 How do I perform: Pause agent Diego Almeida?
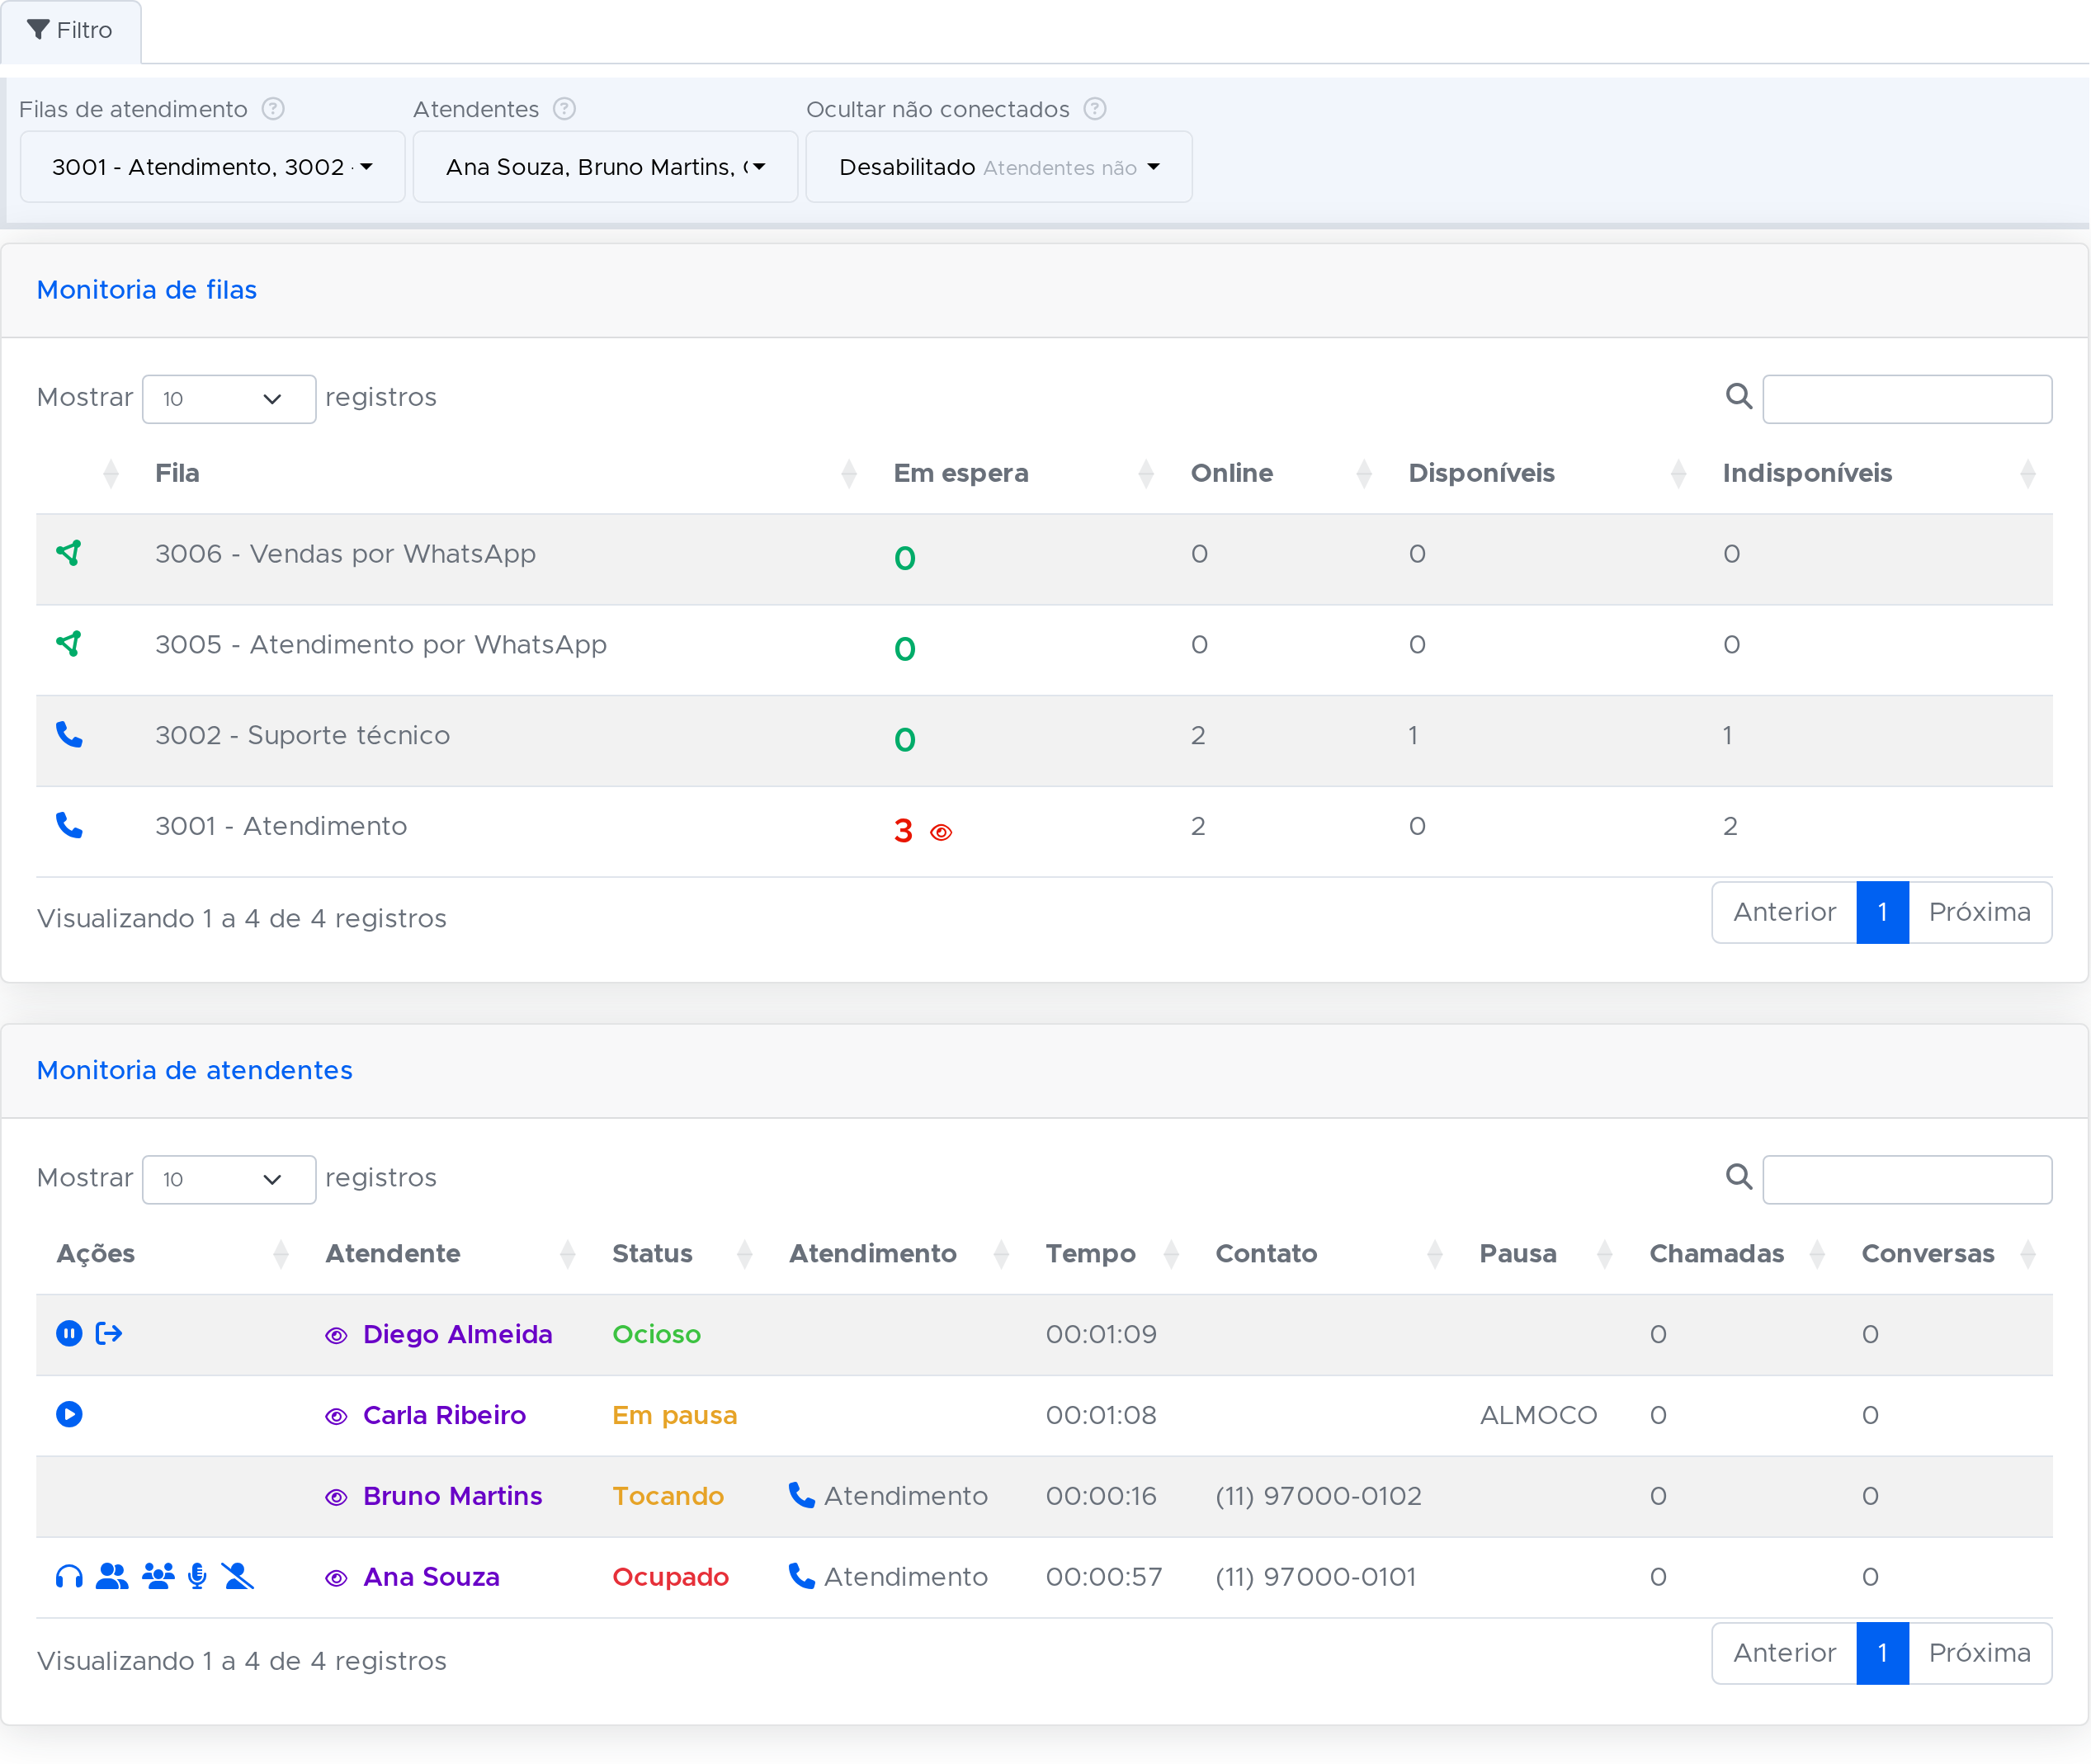click(x=69, y=1334)
